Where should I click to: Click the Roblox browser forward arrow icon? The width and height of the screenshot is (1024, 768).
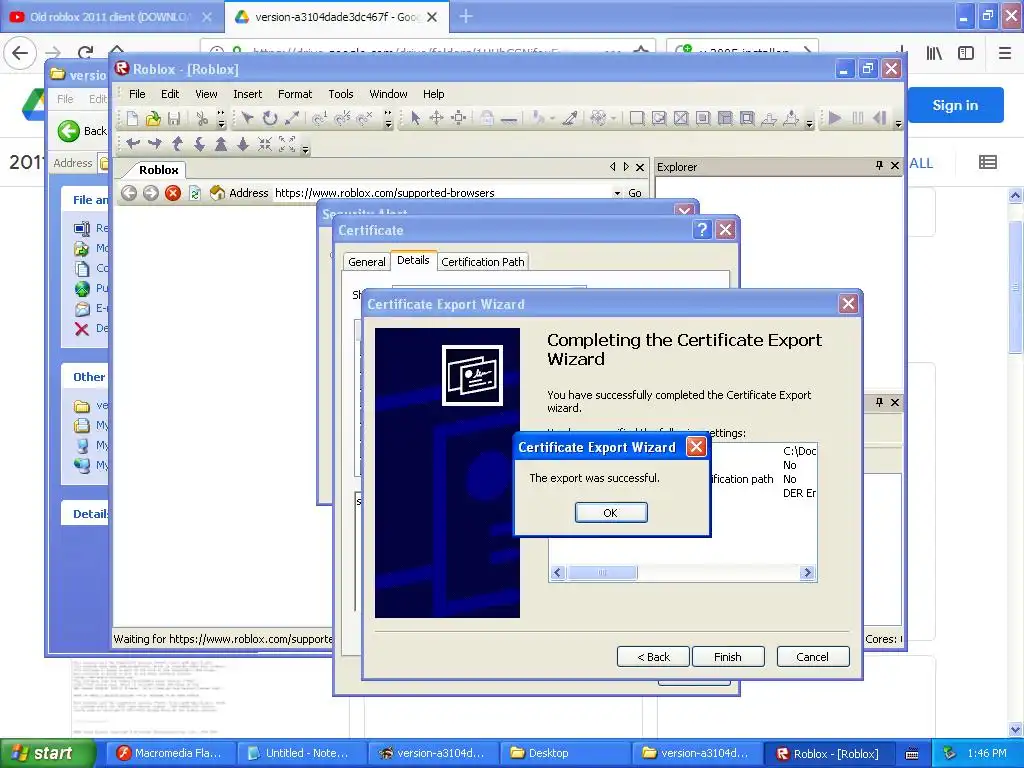(x=151, y=193)
